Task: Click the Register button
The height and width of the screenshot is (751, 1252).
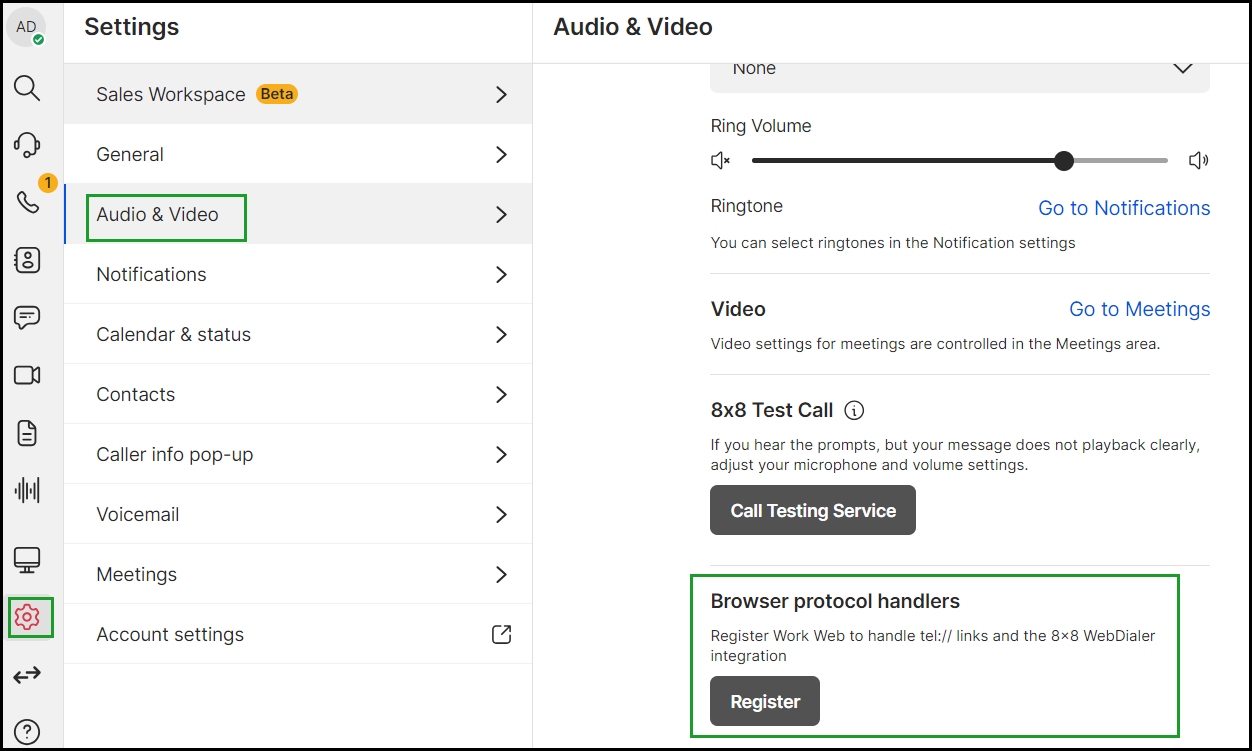Action: click(x=765, y=701)
